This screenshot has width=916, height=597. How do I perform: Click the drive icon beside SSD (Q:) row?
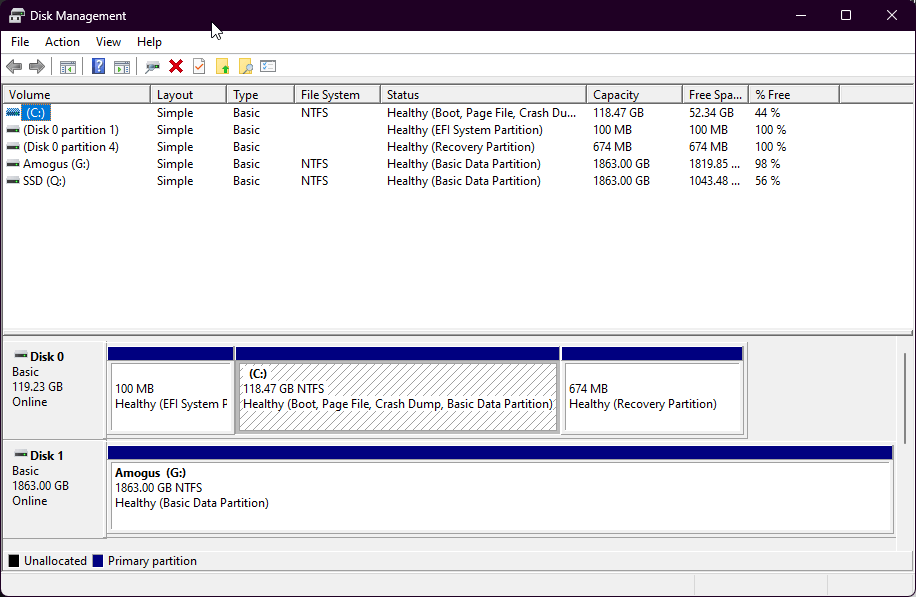pyautogui.click(x=13, y=181)
